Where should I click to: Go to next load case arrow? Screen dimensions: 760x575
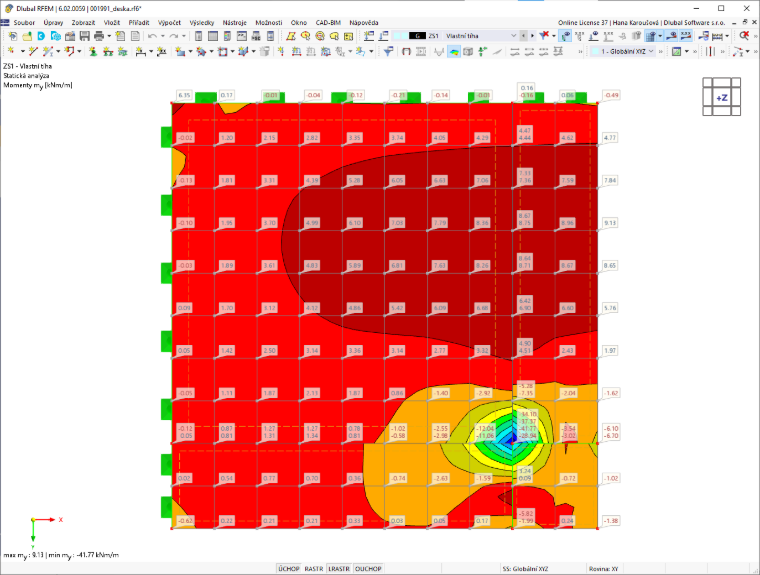532,36
